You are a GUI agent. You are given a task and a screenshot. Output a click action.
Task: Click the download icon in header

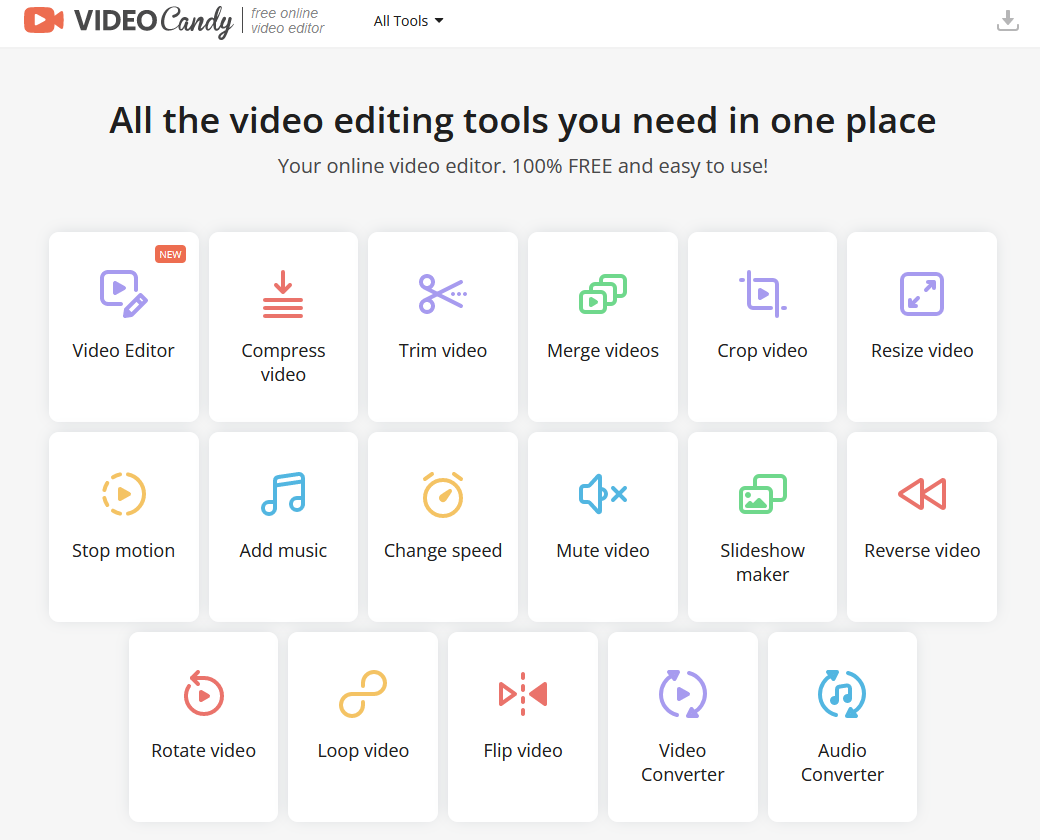coord(1008,21)
